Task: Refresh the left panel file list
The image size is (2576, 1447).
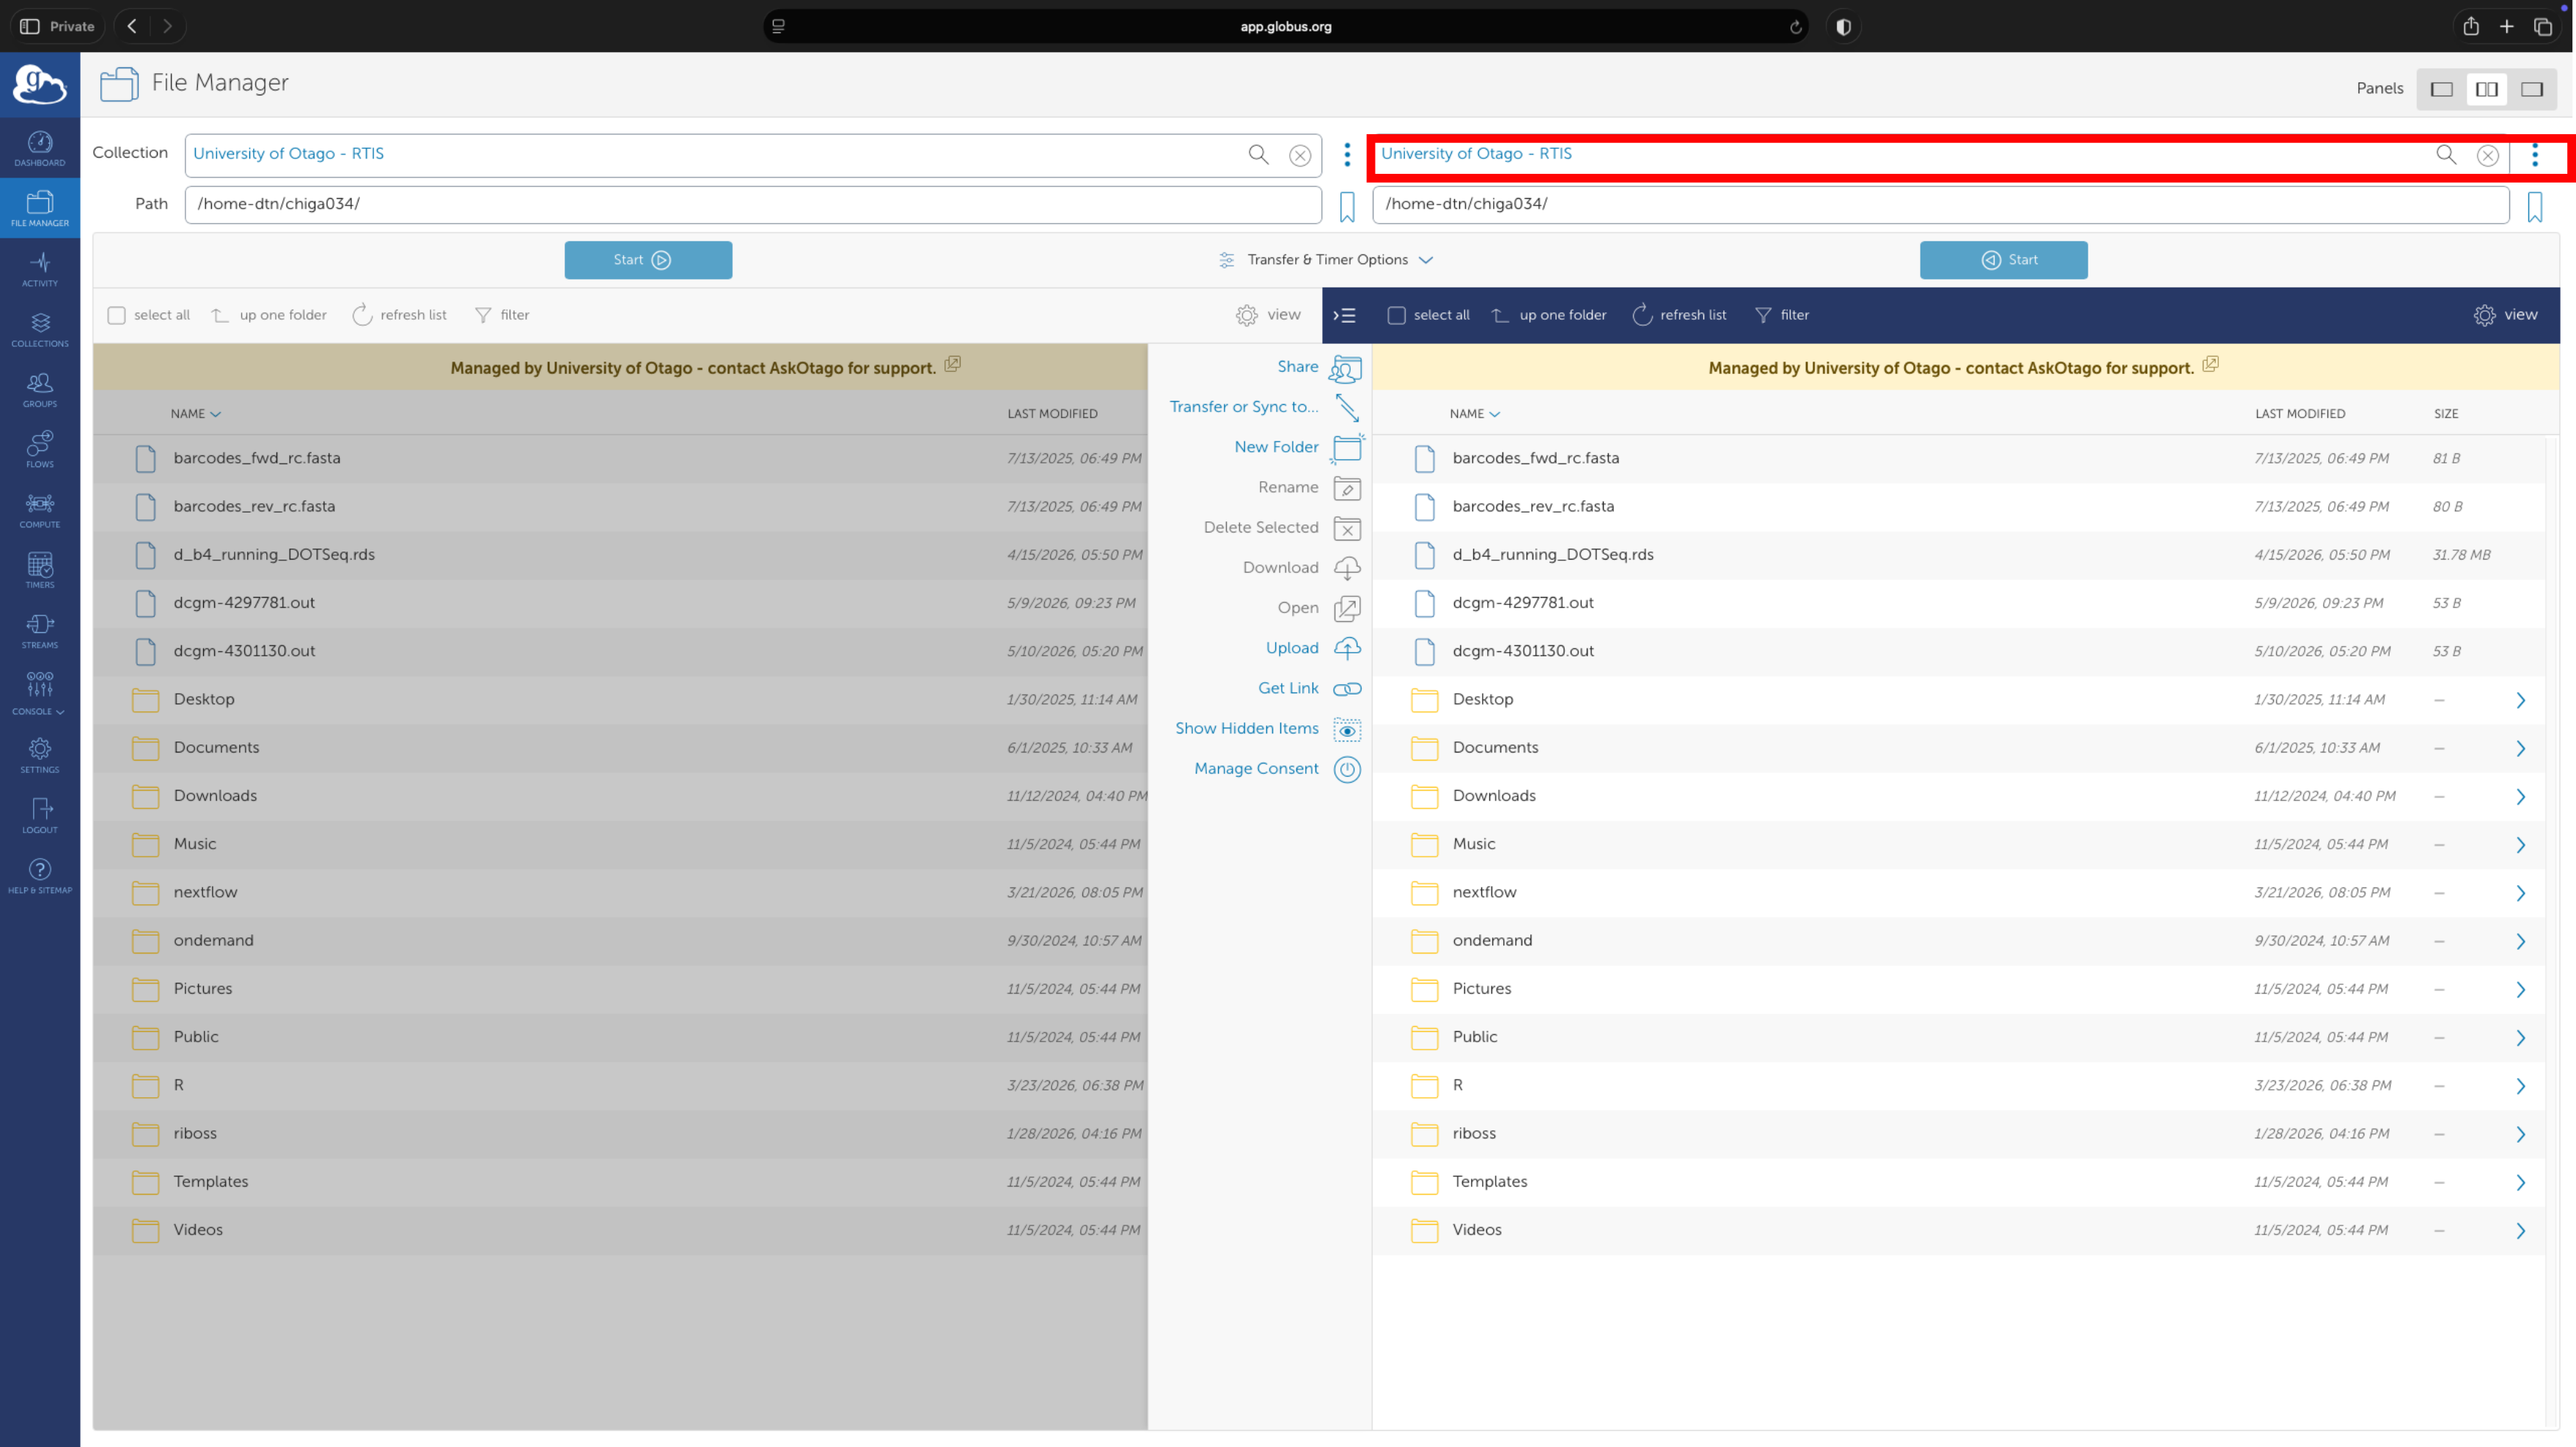Action: (399, 315)
